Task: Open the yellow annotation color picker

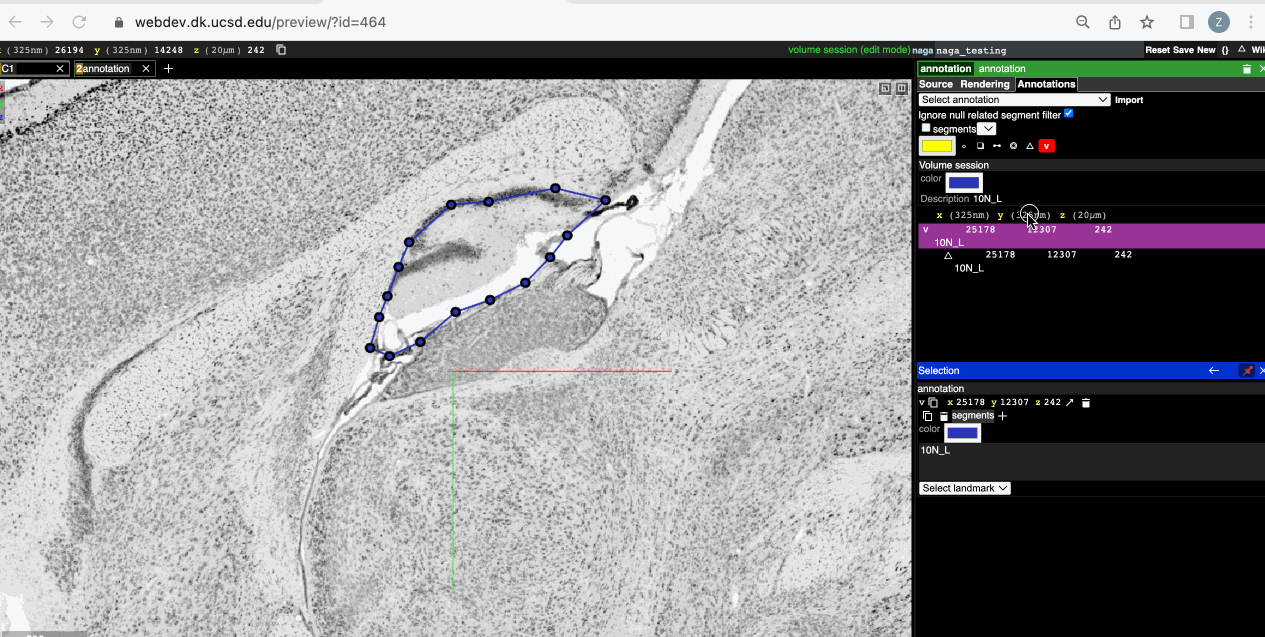Action: (x=937, y=146)
